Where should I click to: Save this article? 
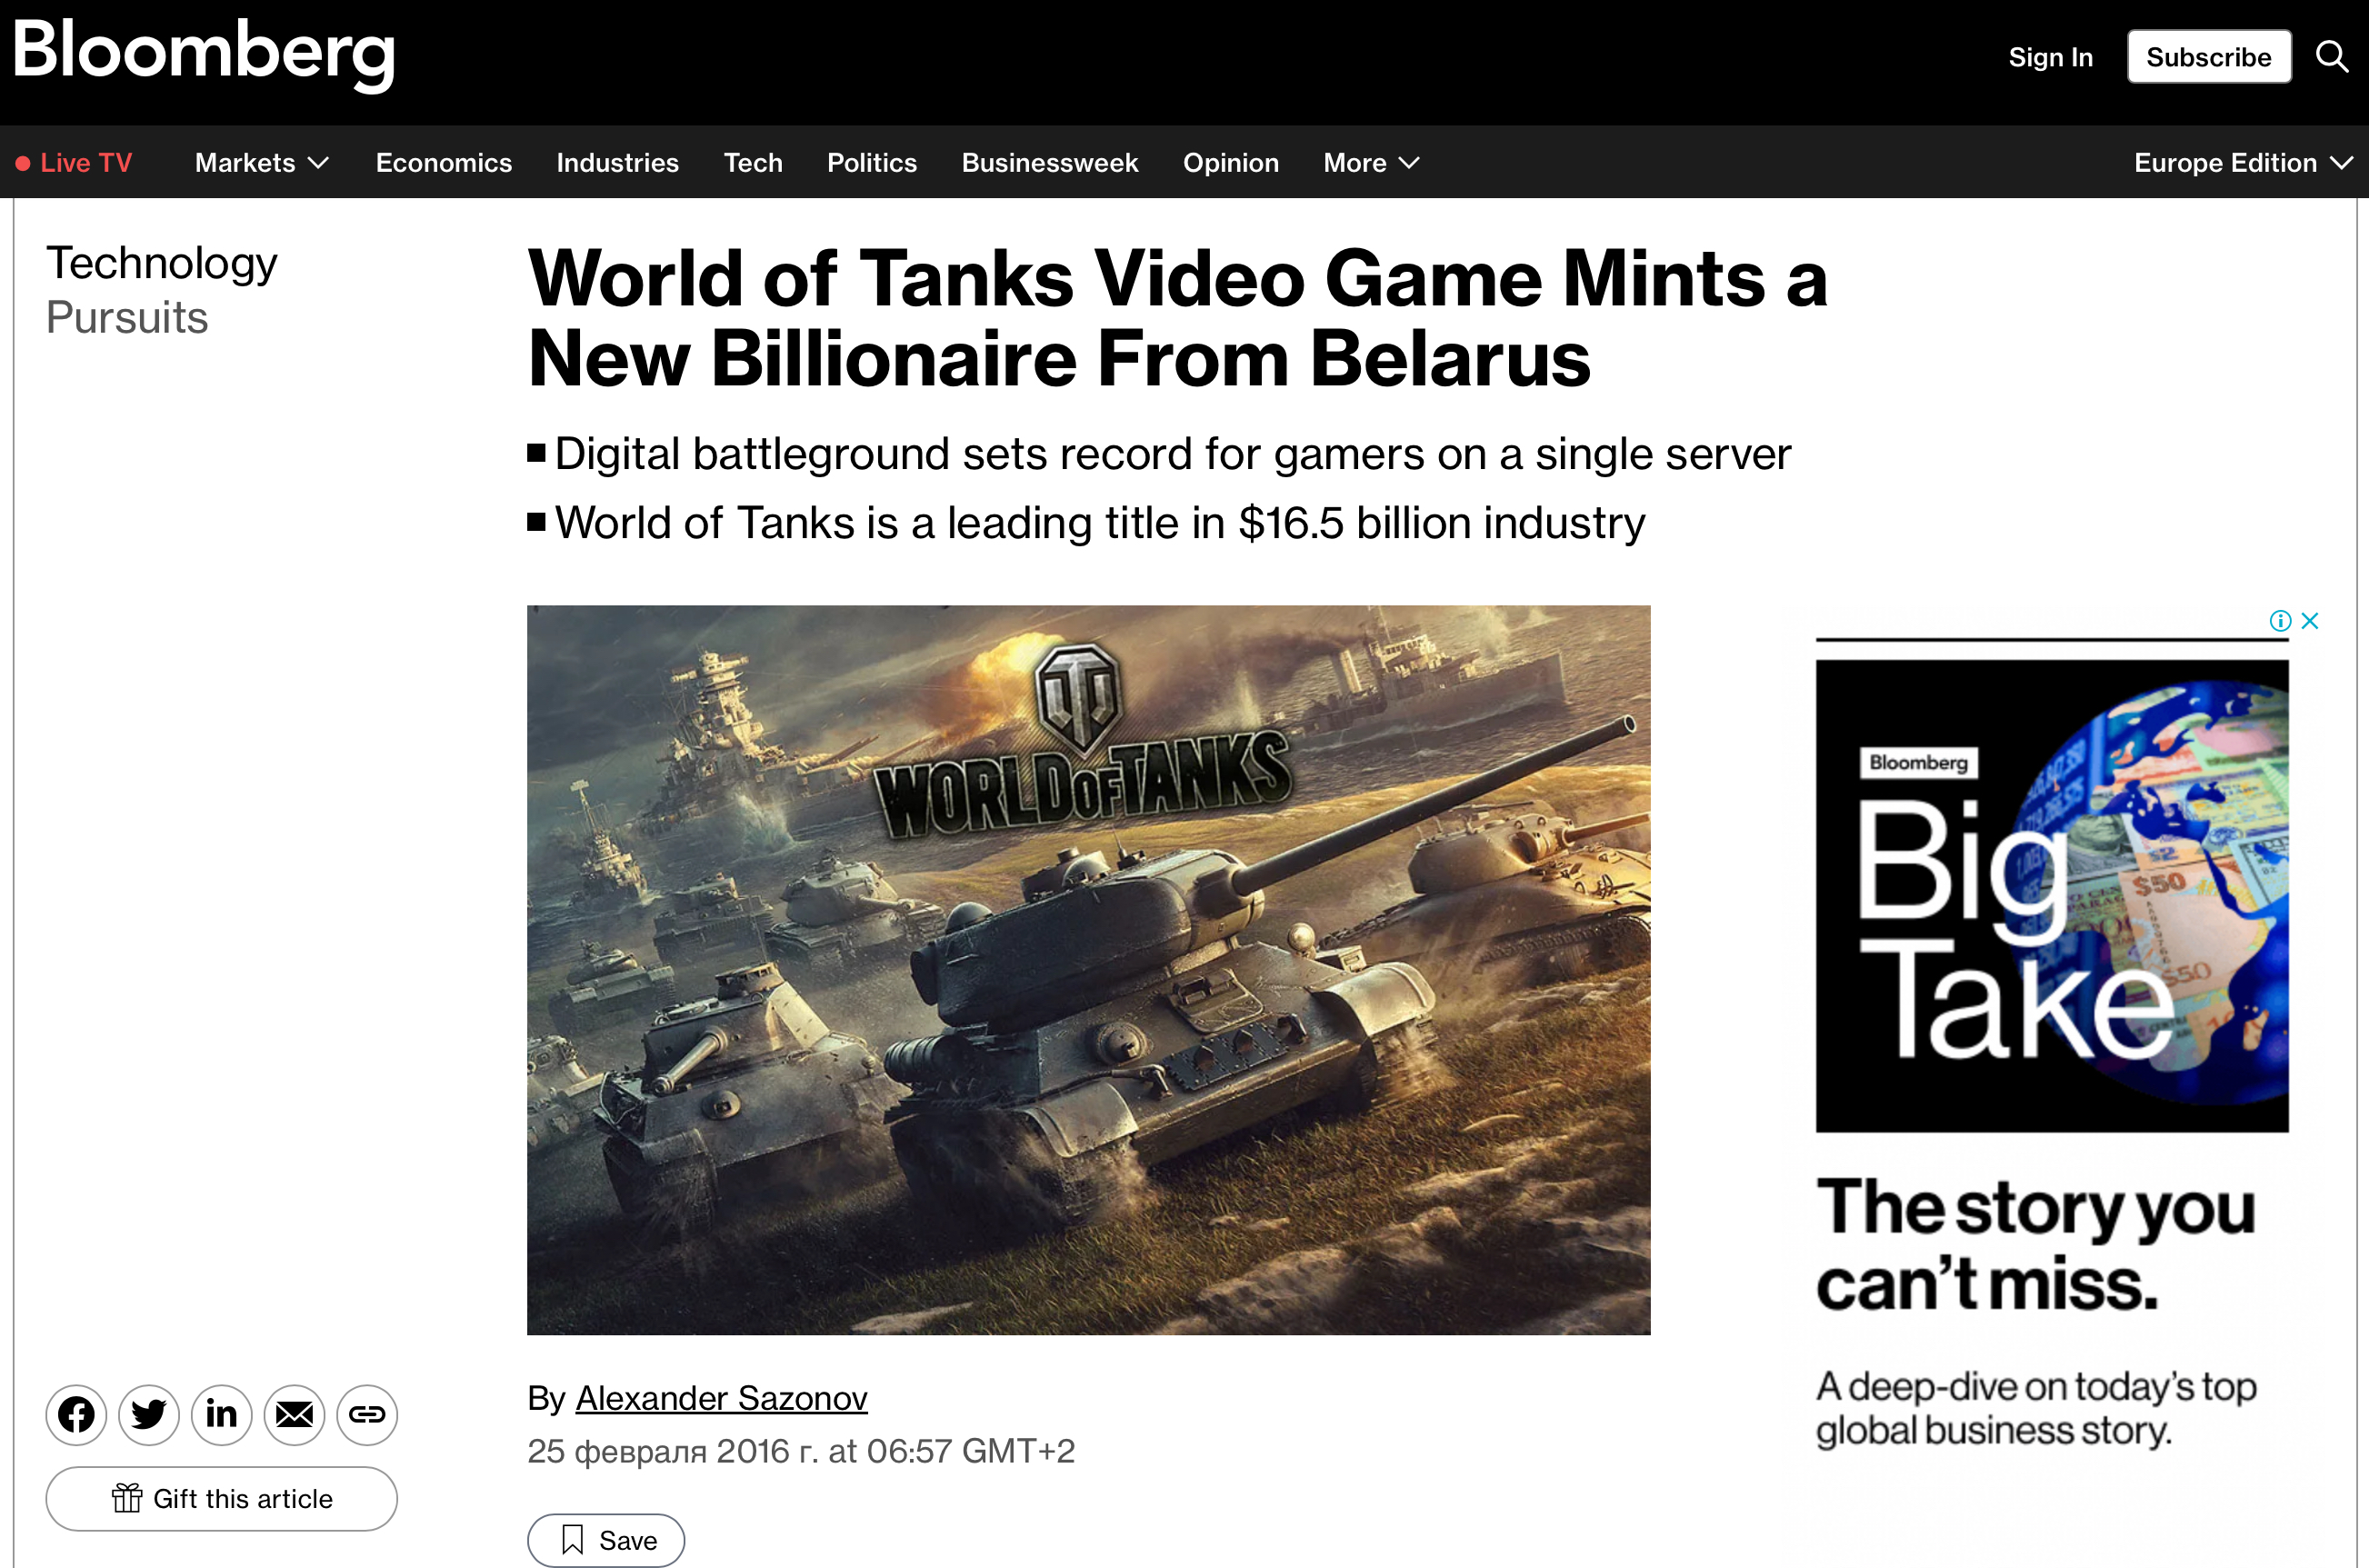pyautogui.click(x=606, y=1540)
